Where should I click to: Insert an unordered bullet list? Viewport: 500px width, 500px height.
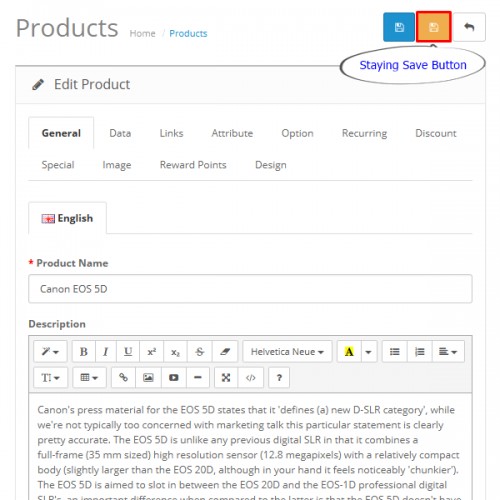(395, 351)
